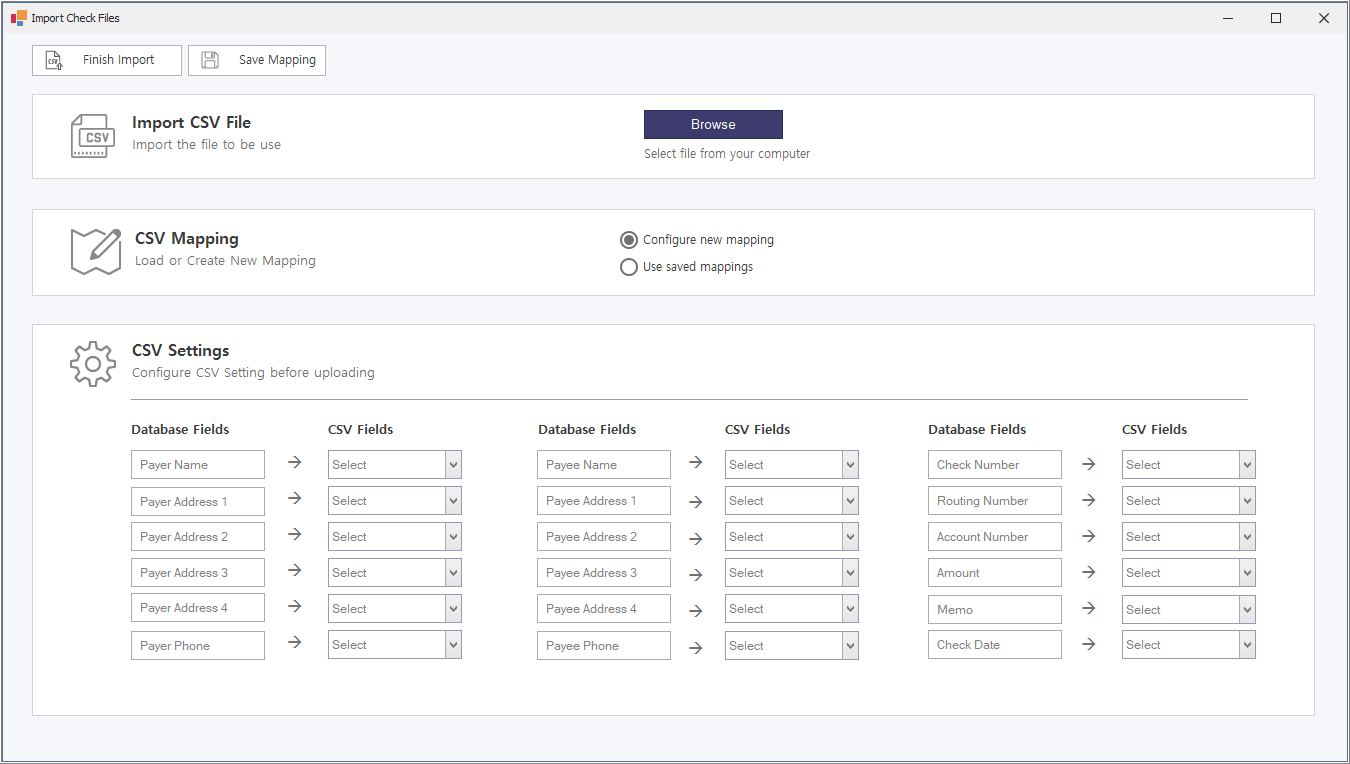Image resolution: width=1350 pixels, height=764 pixels.
Task: Click the arrow beside Check Number field
Action: [1088, 464]
